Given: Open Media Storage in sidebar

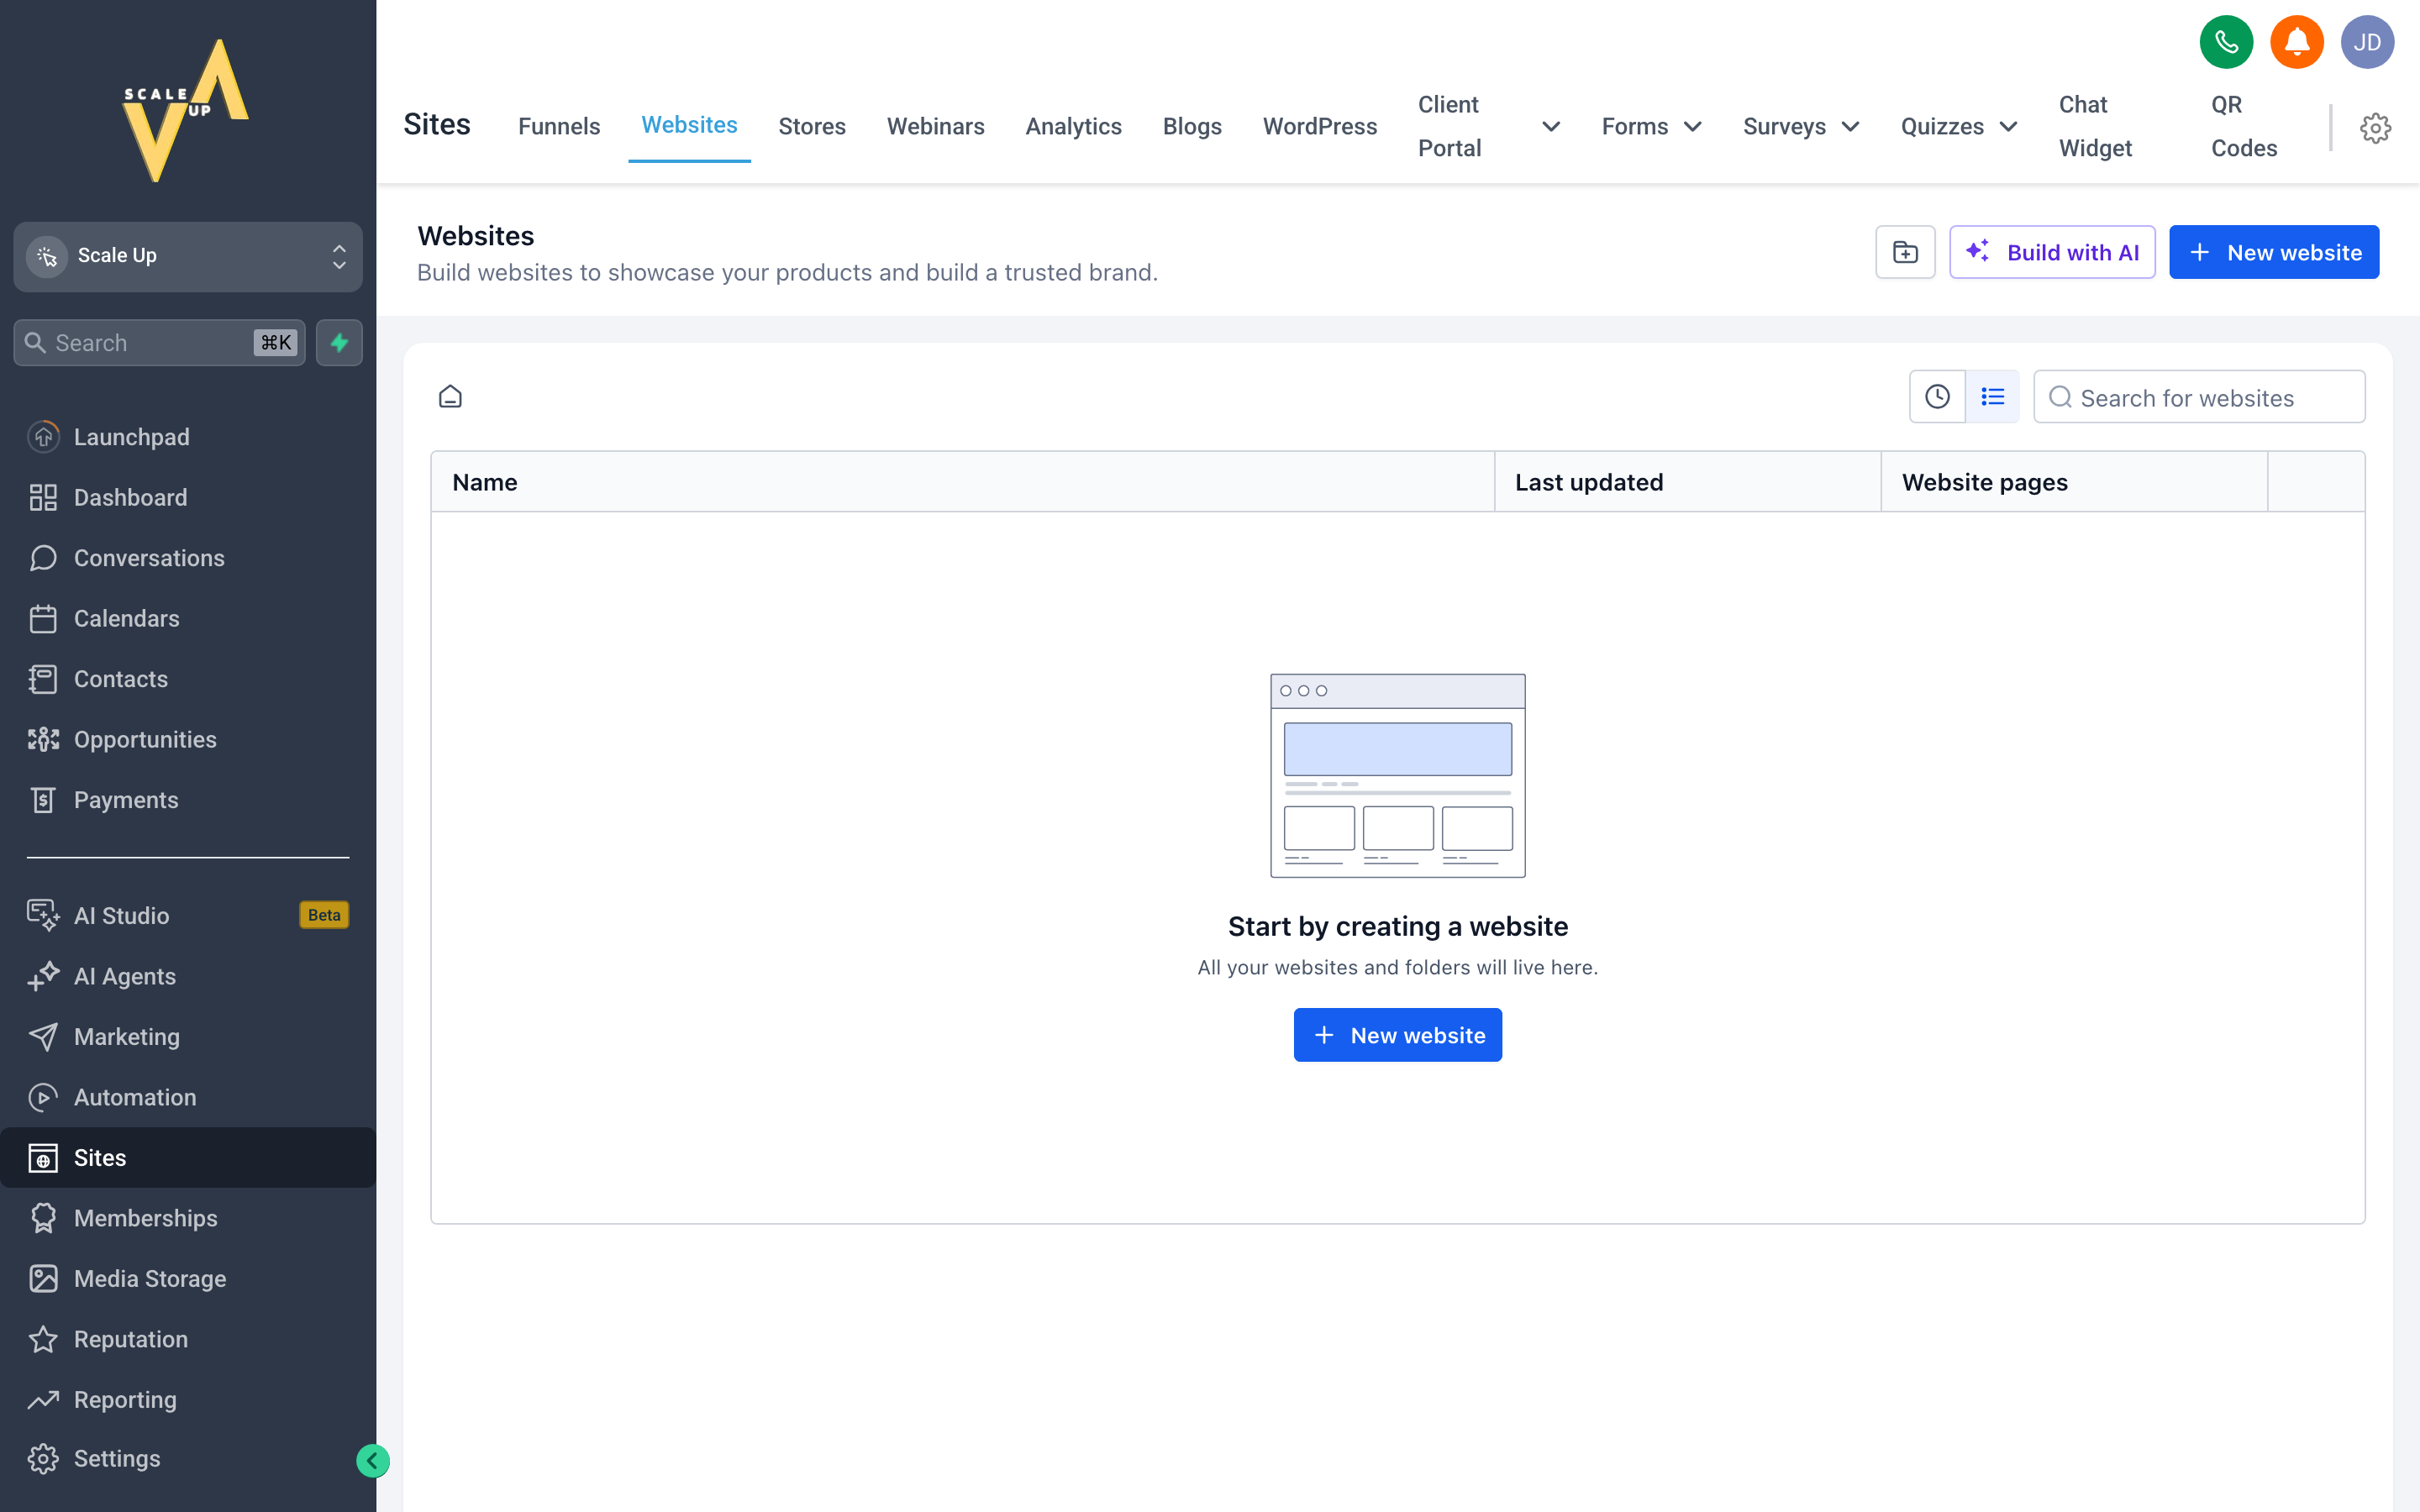Looking at the screenshot, I should [188, 1279].
